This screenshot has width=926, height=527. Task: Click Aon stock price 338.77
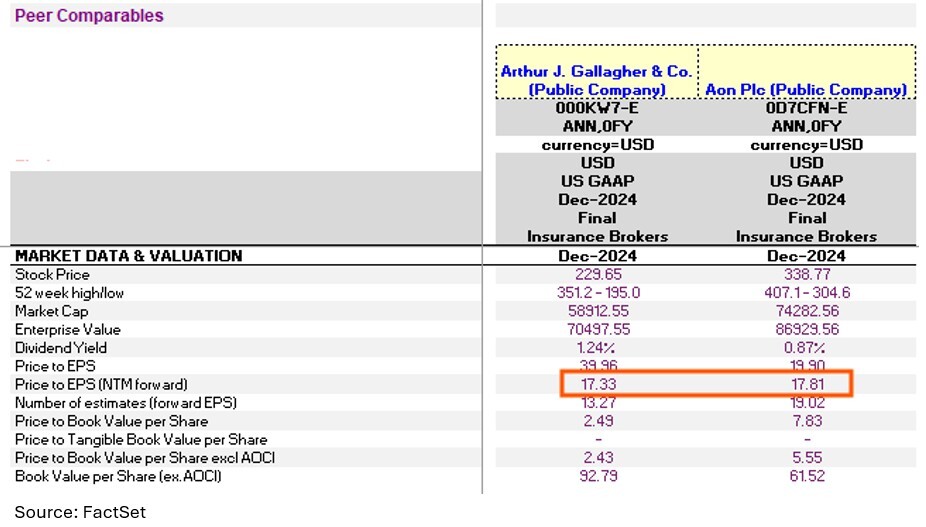tap(807, 275)
